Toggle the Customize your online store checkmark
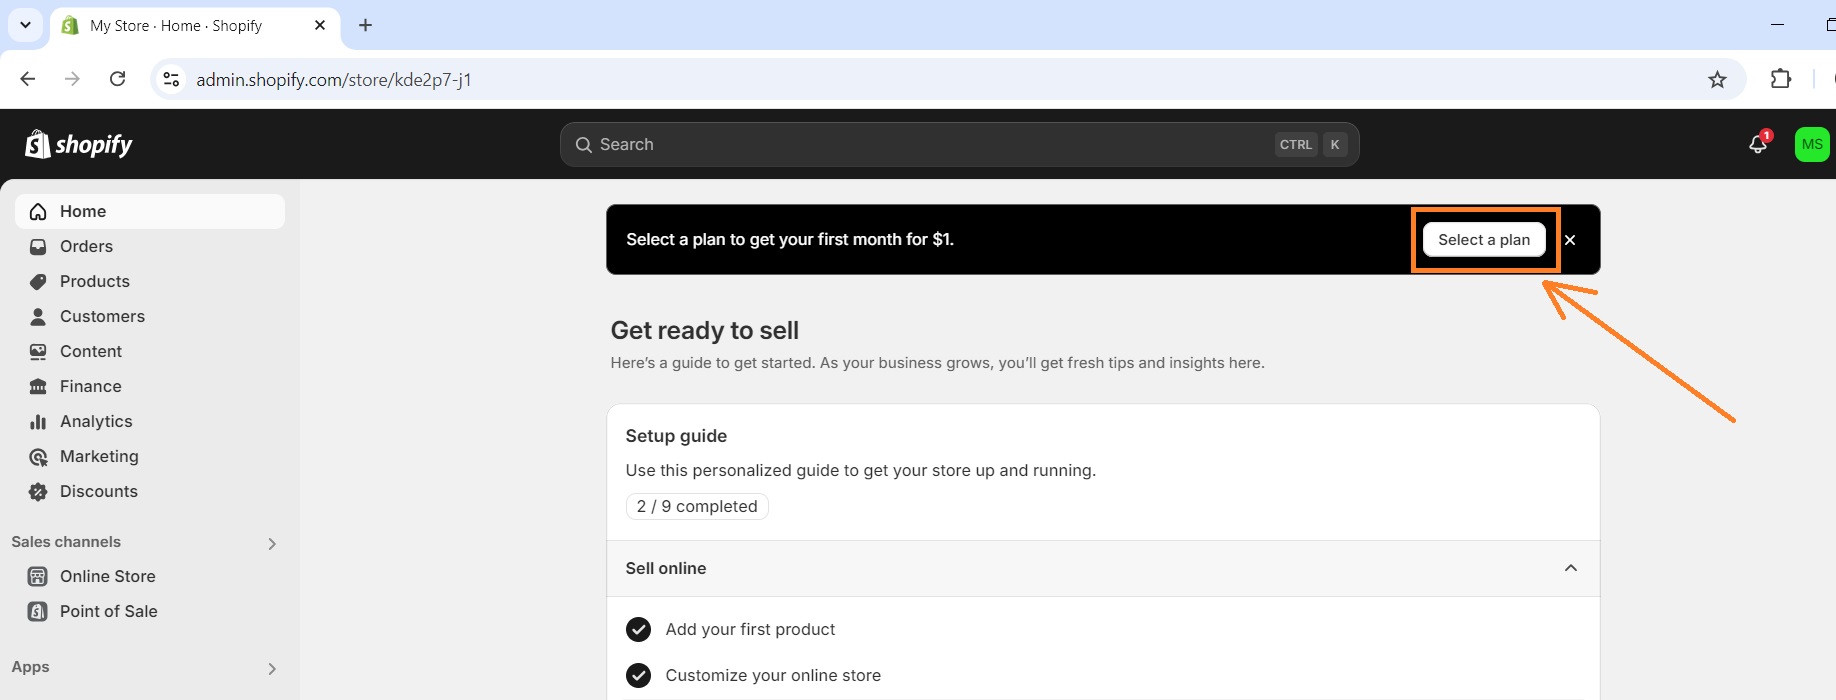The image size is (1836, 700). pos(638,675)
